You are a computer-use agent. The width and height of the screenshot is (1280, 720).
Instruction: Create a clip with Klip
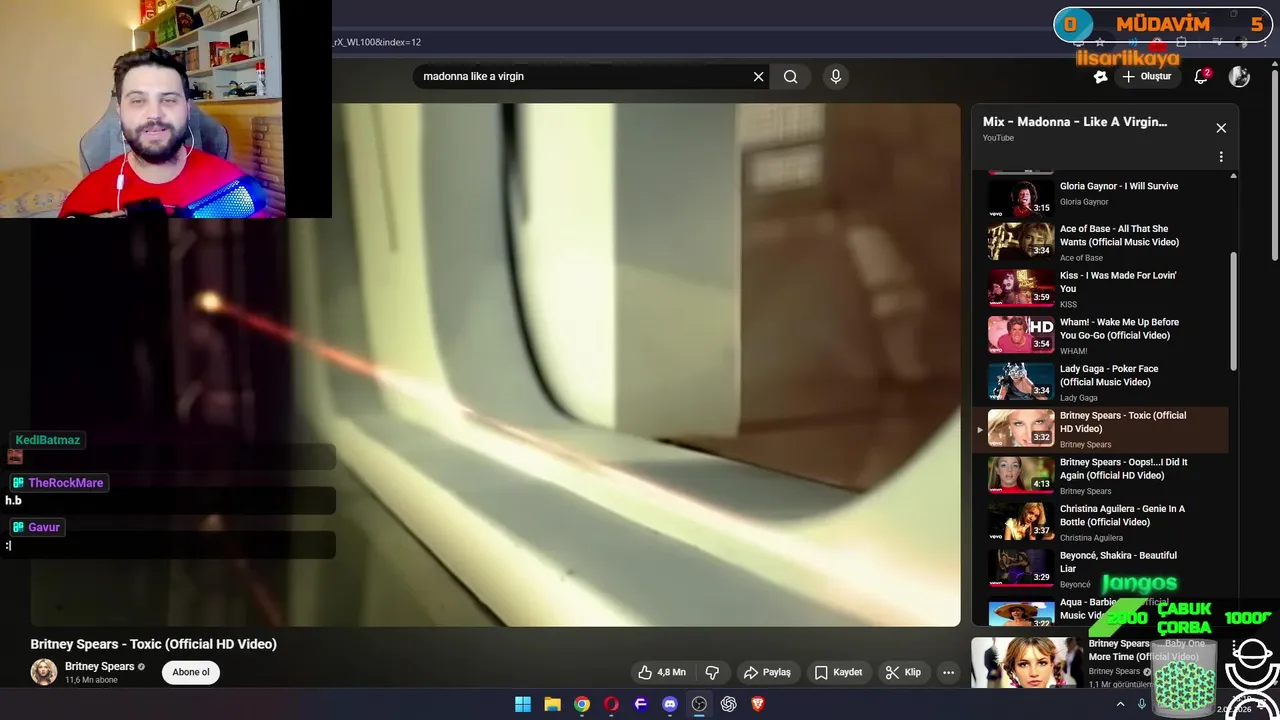click(903, 672)
